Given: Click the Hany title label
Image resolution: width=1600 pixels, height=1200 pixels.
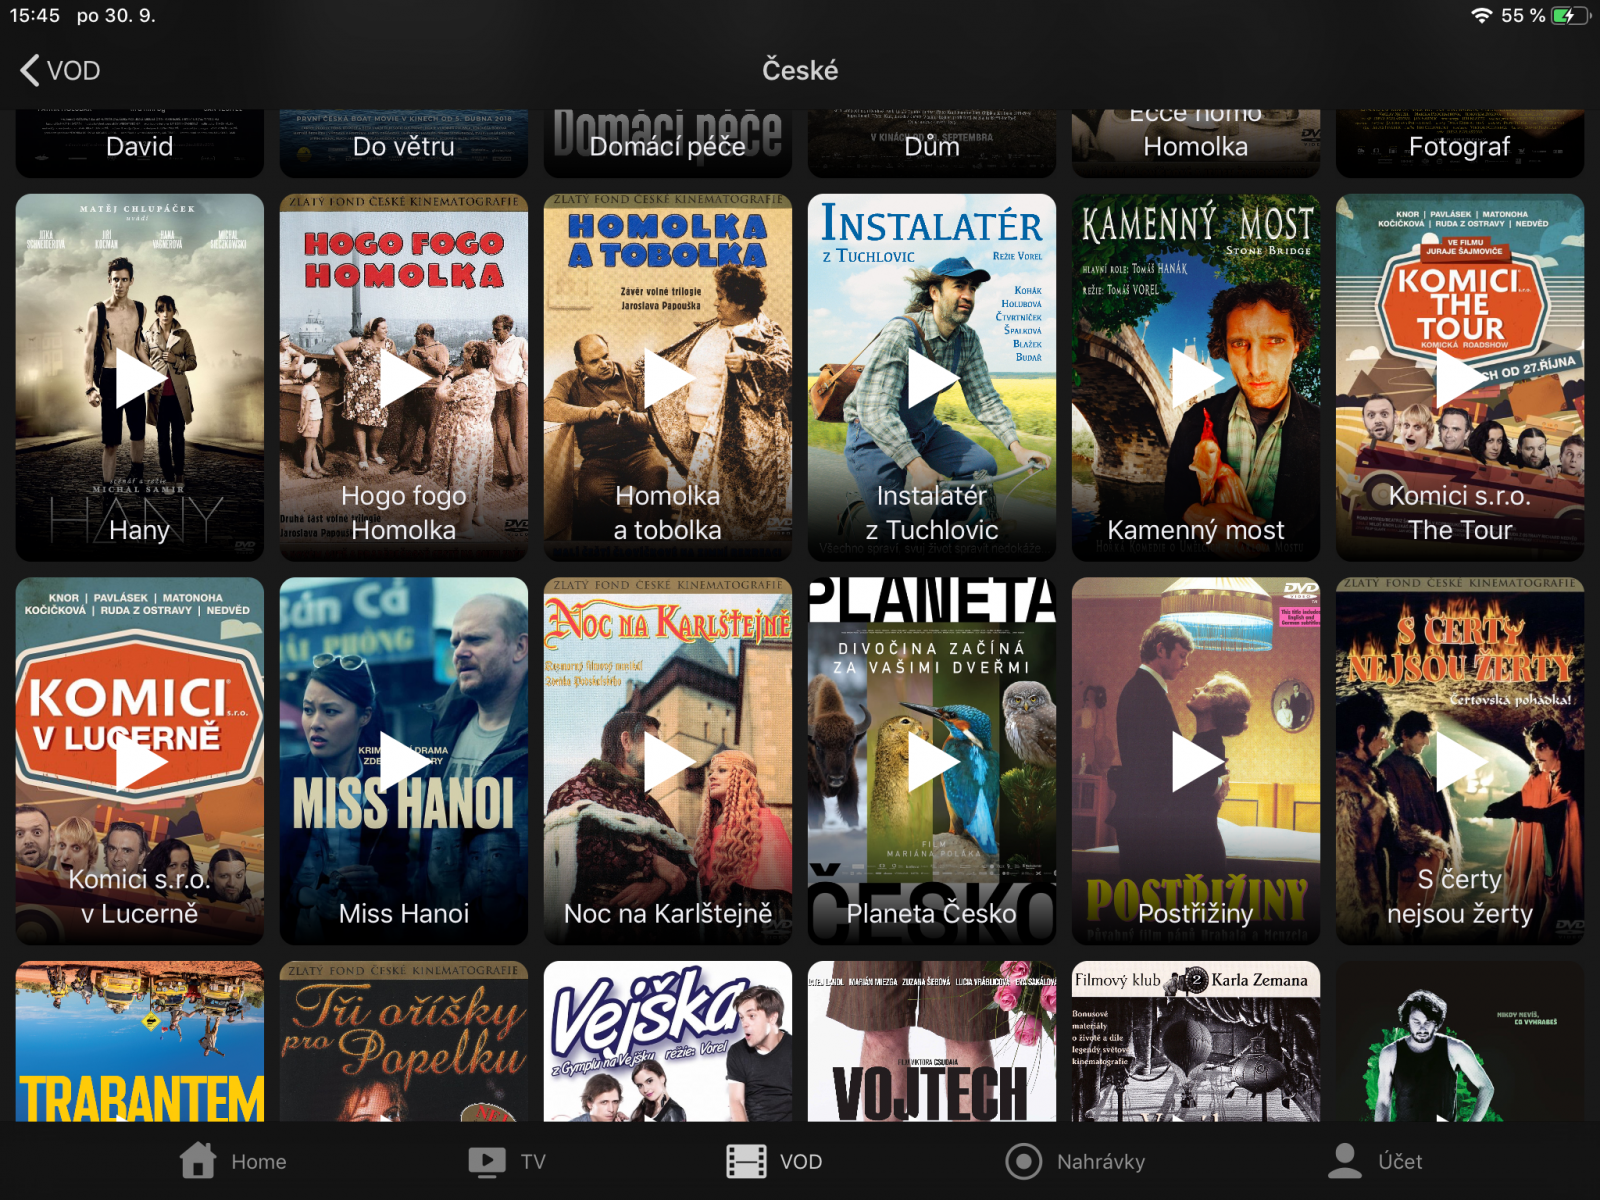Looking at the screenshot, I should pyautogui.click(x=140, y=530).
